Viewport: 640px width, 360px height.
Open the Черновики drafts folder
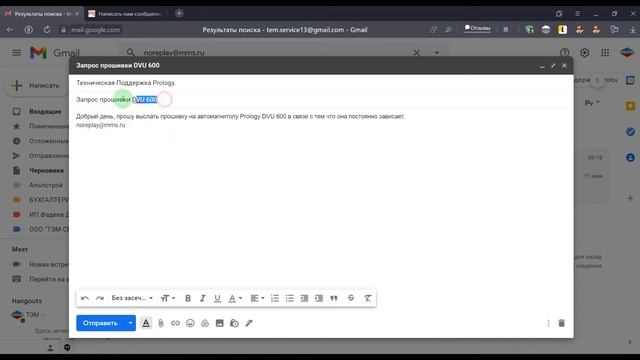point(46,171)
